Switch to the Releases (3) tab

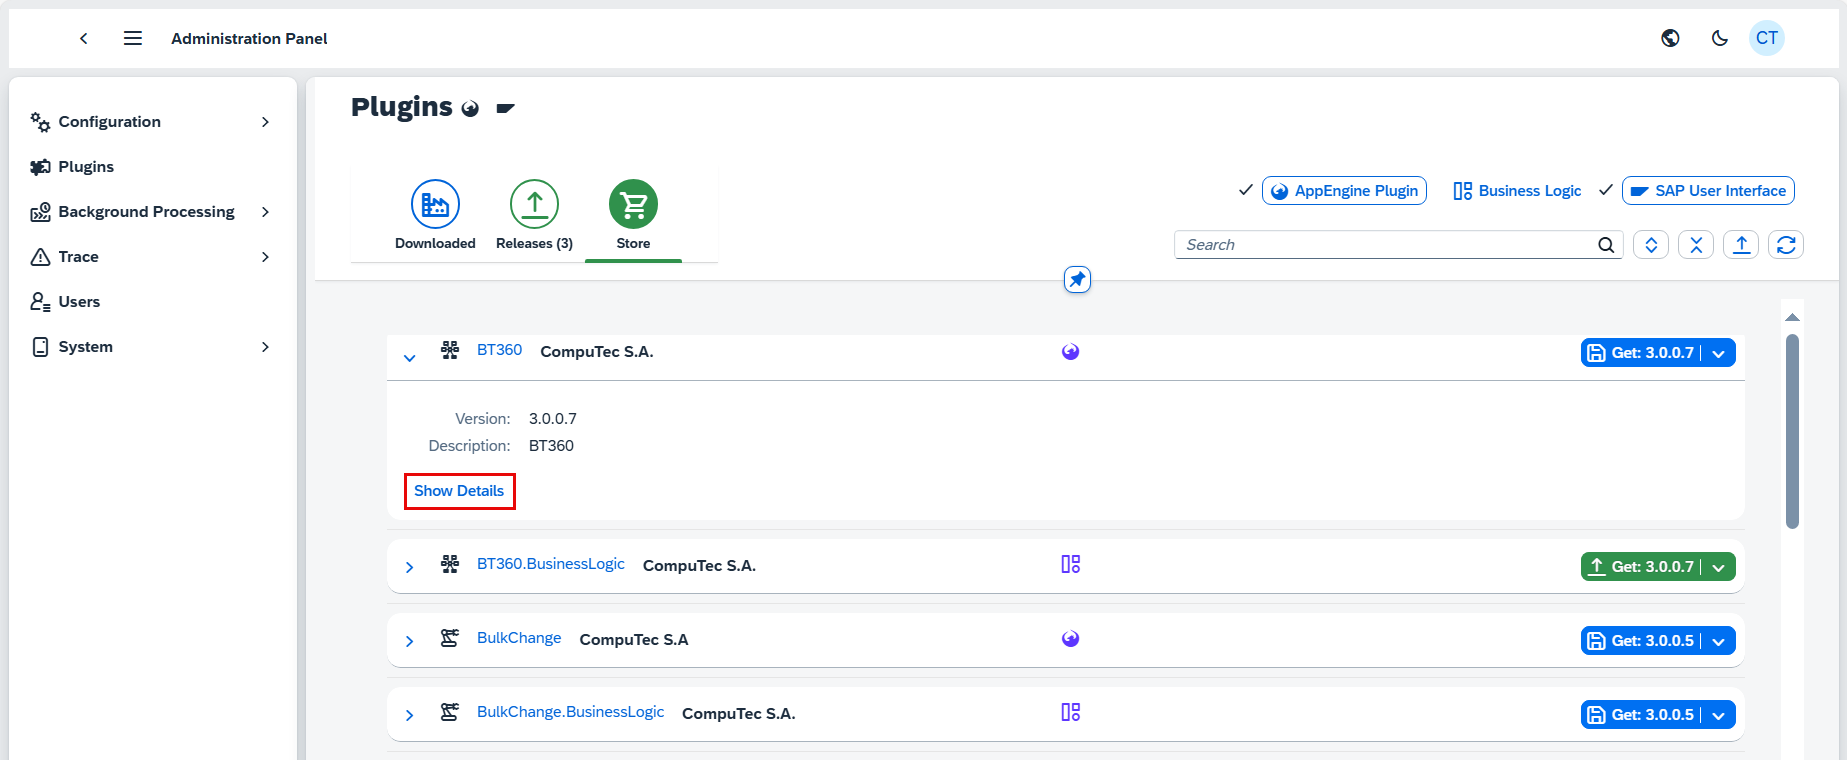click(534, 216)
